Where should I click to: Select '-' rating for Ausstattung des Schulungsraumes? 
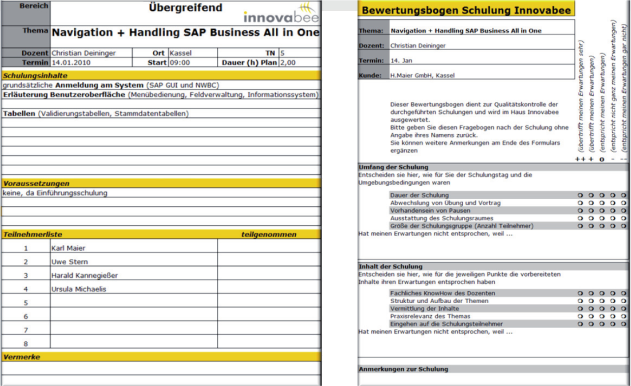point(612,218)
